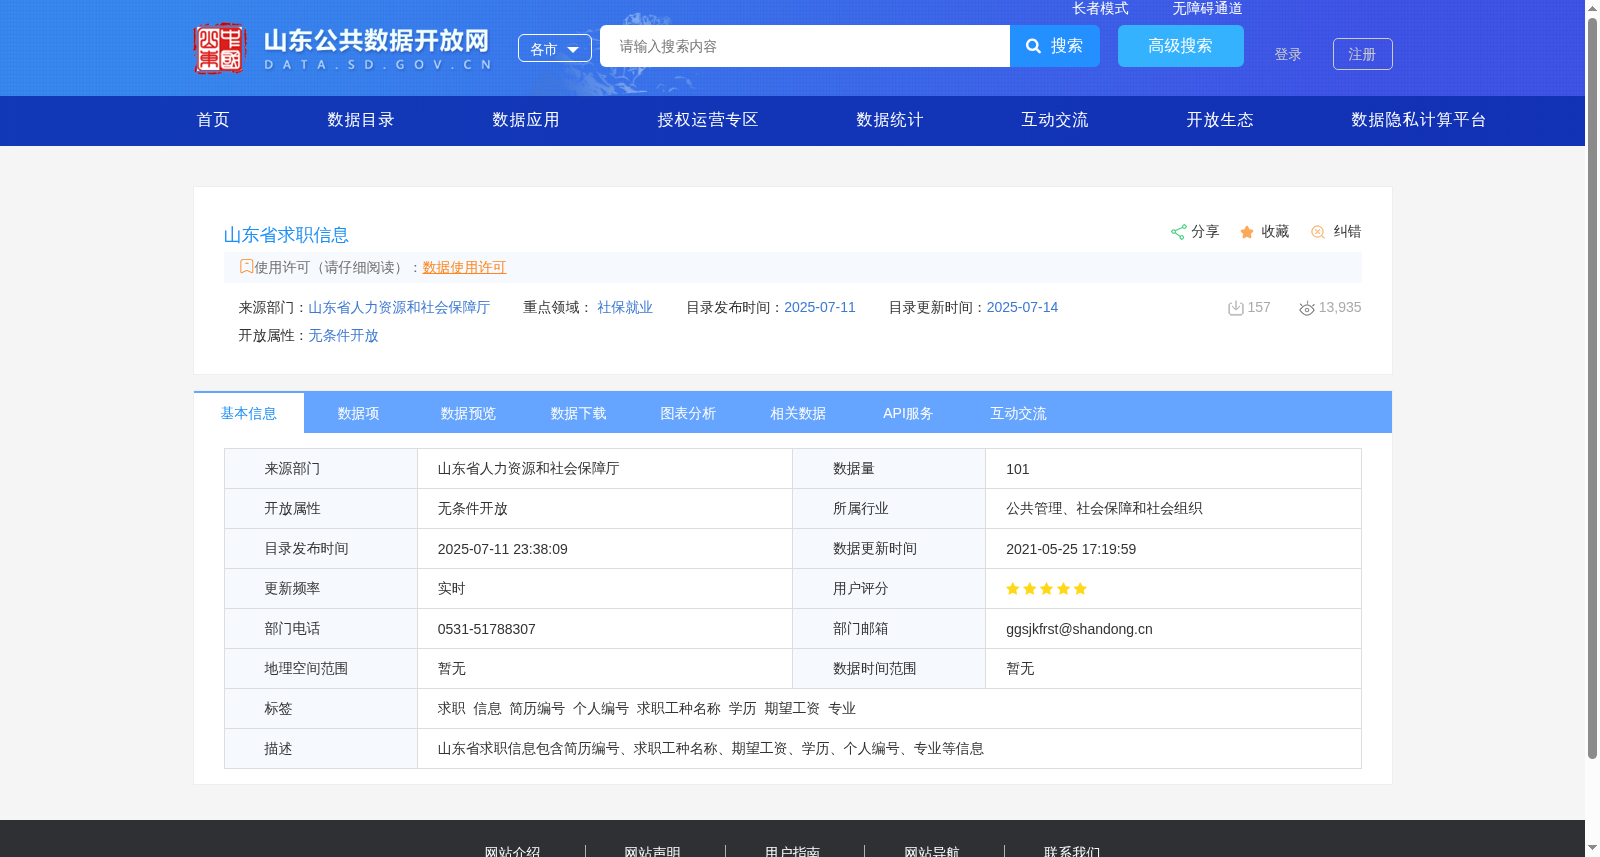
Task: Switch to the 数据下载 tab
Action: tap(579, 413)
